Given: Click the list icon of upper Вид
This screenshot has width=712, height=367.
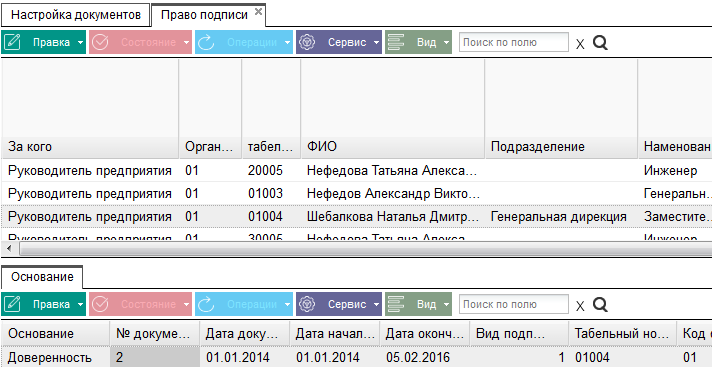Looking at the screenshot, I should pos(396,42).
